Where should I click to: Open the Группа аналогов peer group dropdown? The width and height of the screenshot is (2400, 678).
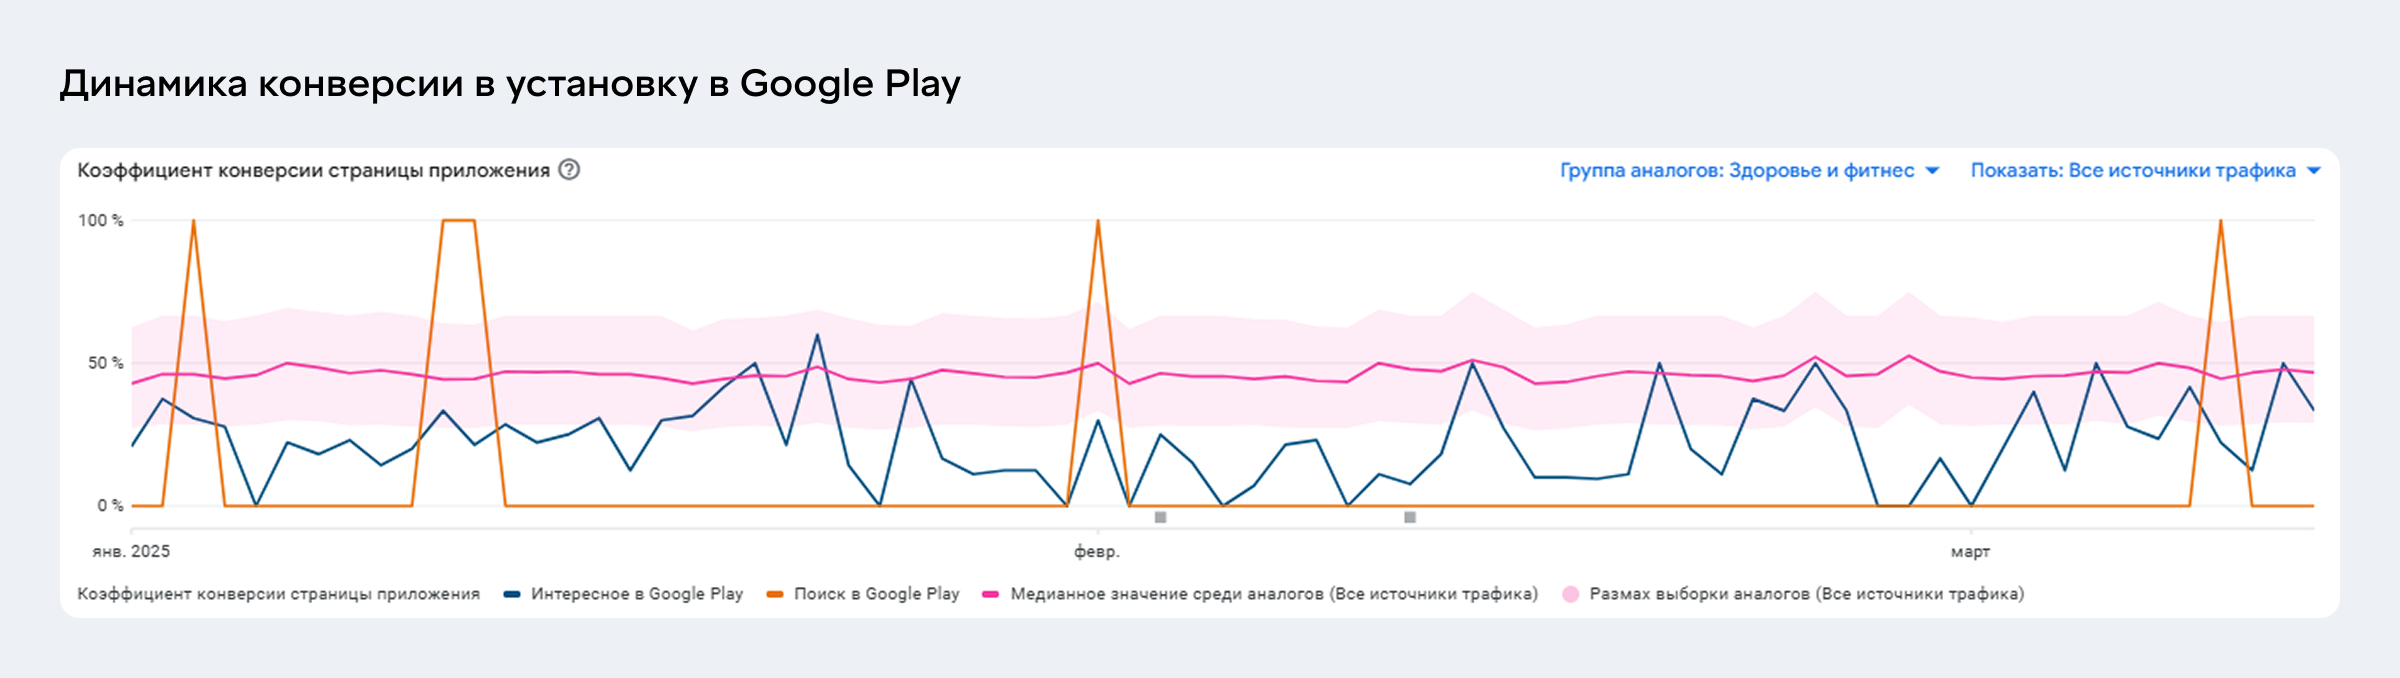[x=1737, y=171]
